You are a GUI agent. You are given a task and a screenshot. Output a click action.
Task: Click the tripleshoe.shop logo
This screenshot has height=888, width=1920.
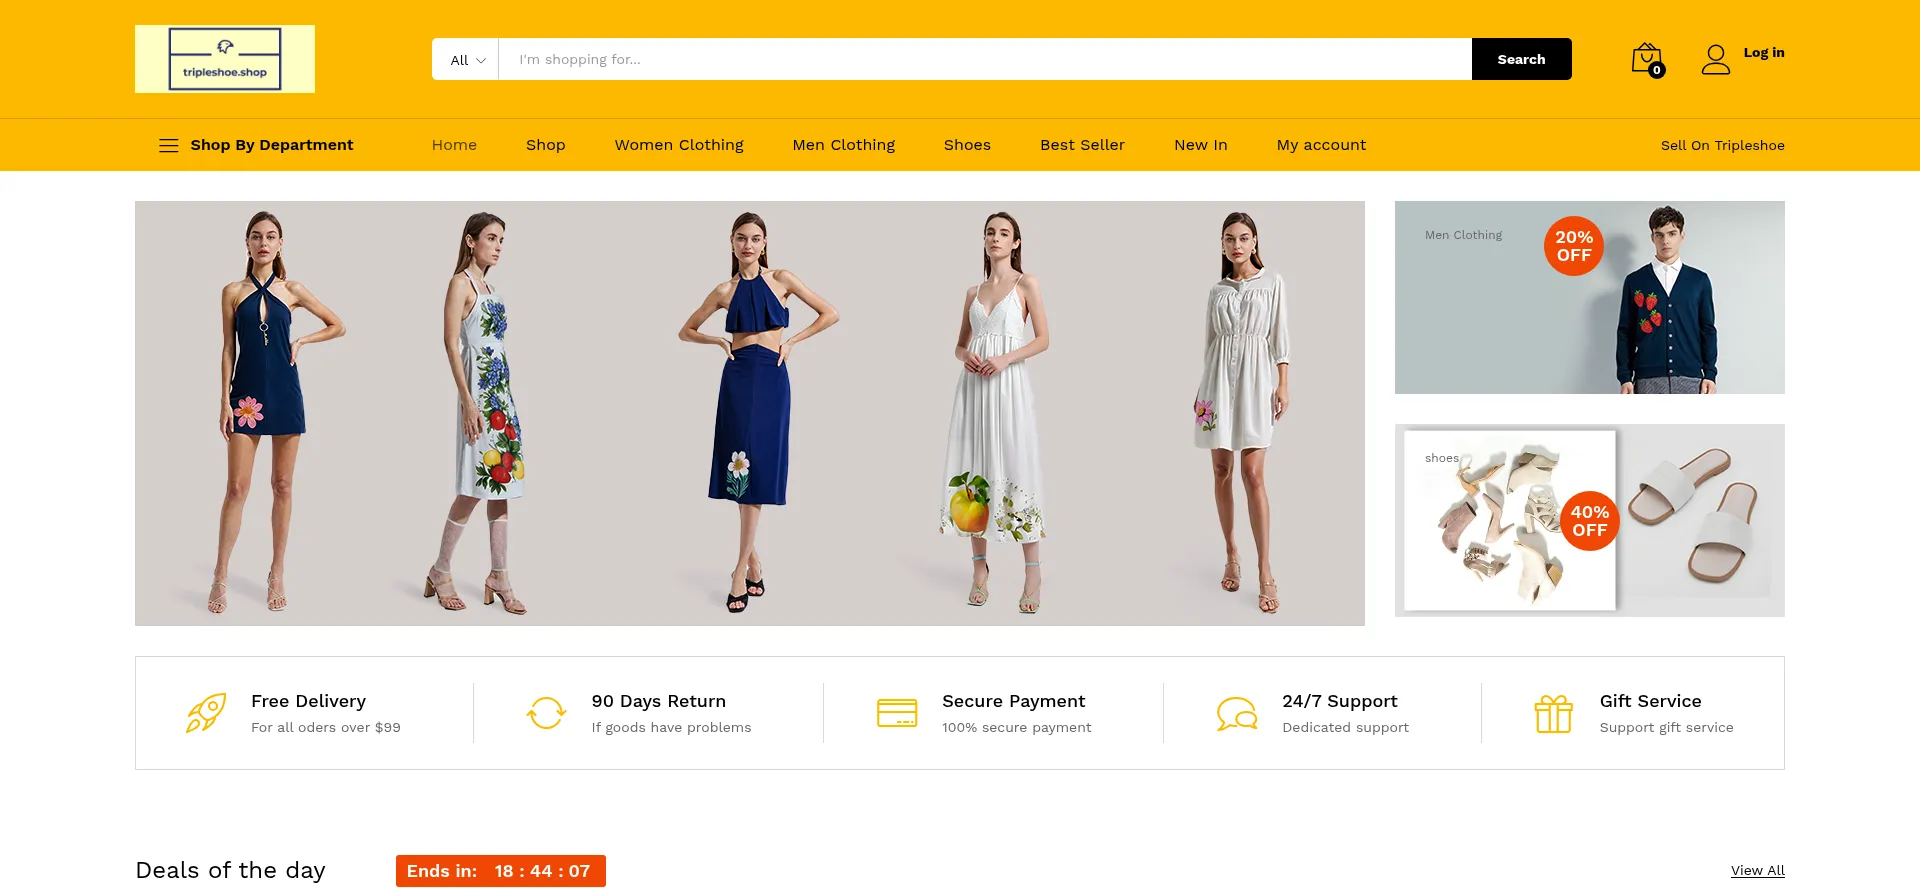(x=225, y=59)
